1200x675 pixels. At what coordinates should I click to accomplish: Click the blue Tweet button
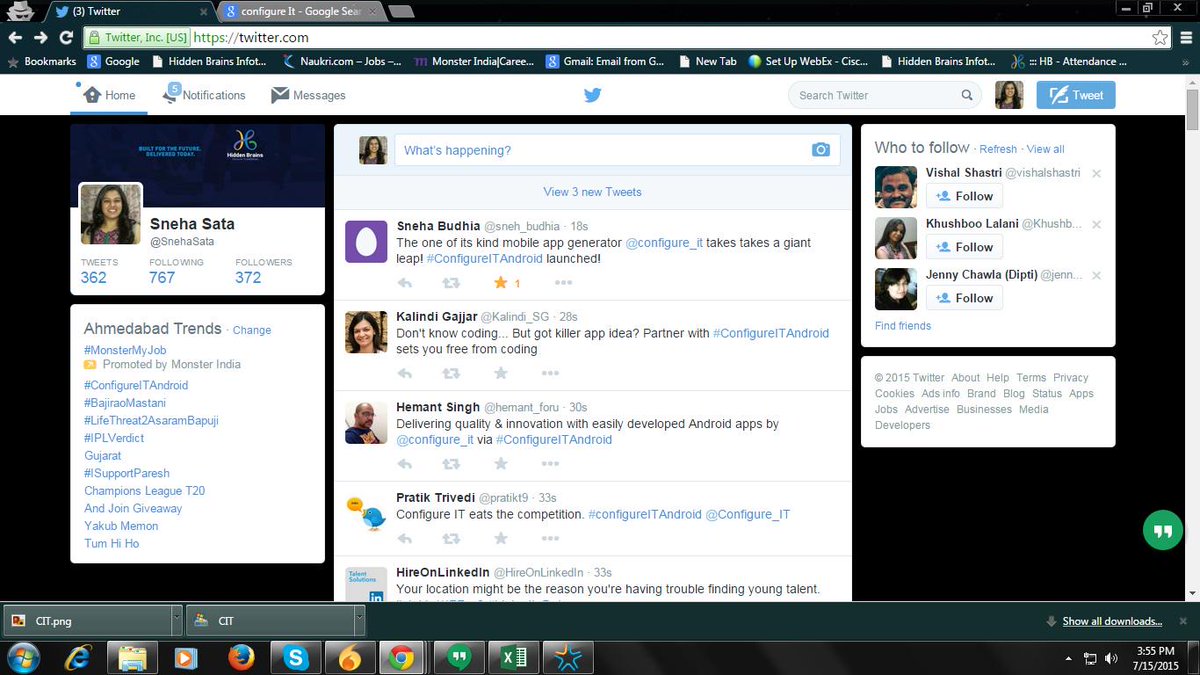click(1076, 95)
